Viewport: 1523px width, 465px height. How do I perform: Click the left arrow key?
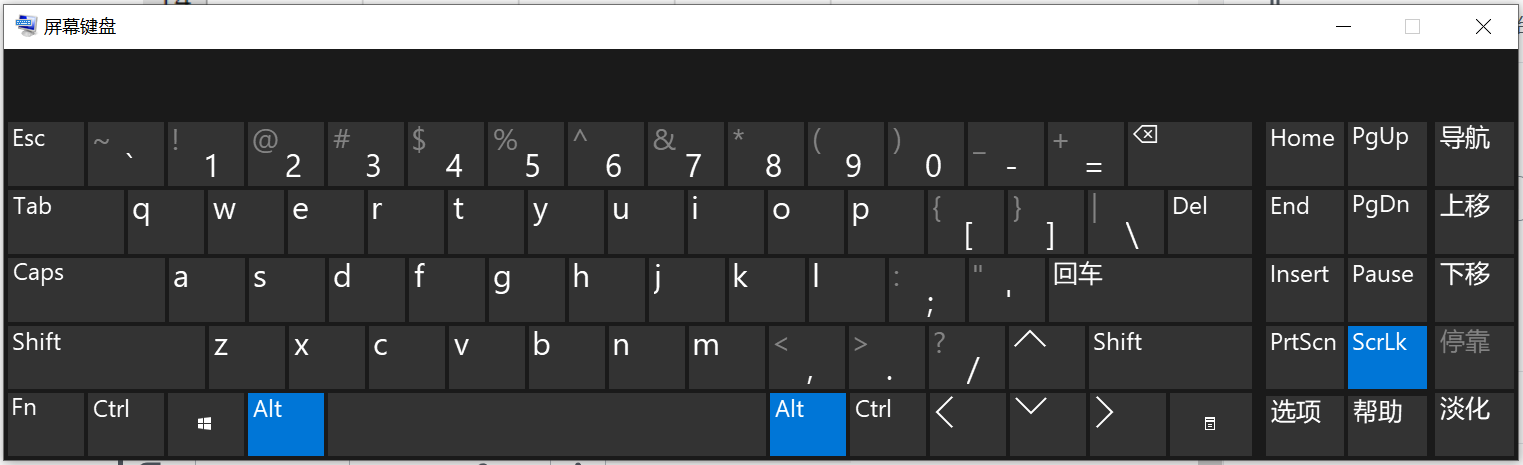(x=967, y=424)
